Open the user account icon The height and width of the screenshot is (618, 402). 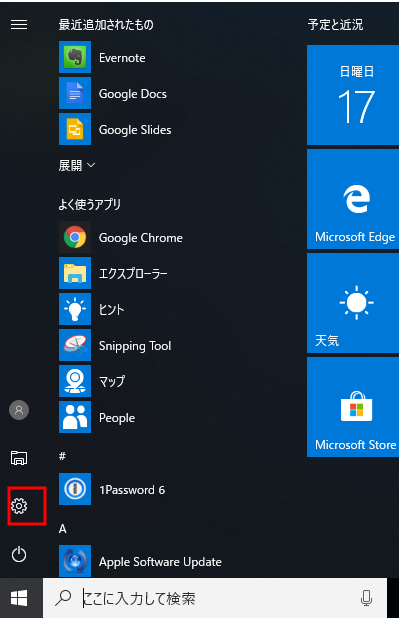click(19, 410)
